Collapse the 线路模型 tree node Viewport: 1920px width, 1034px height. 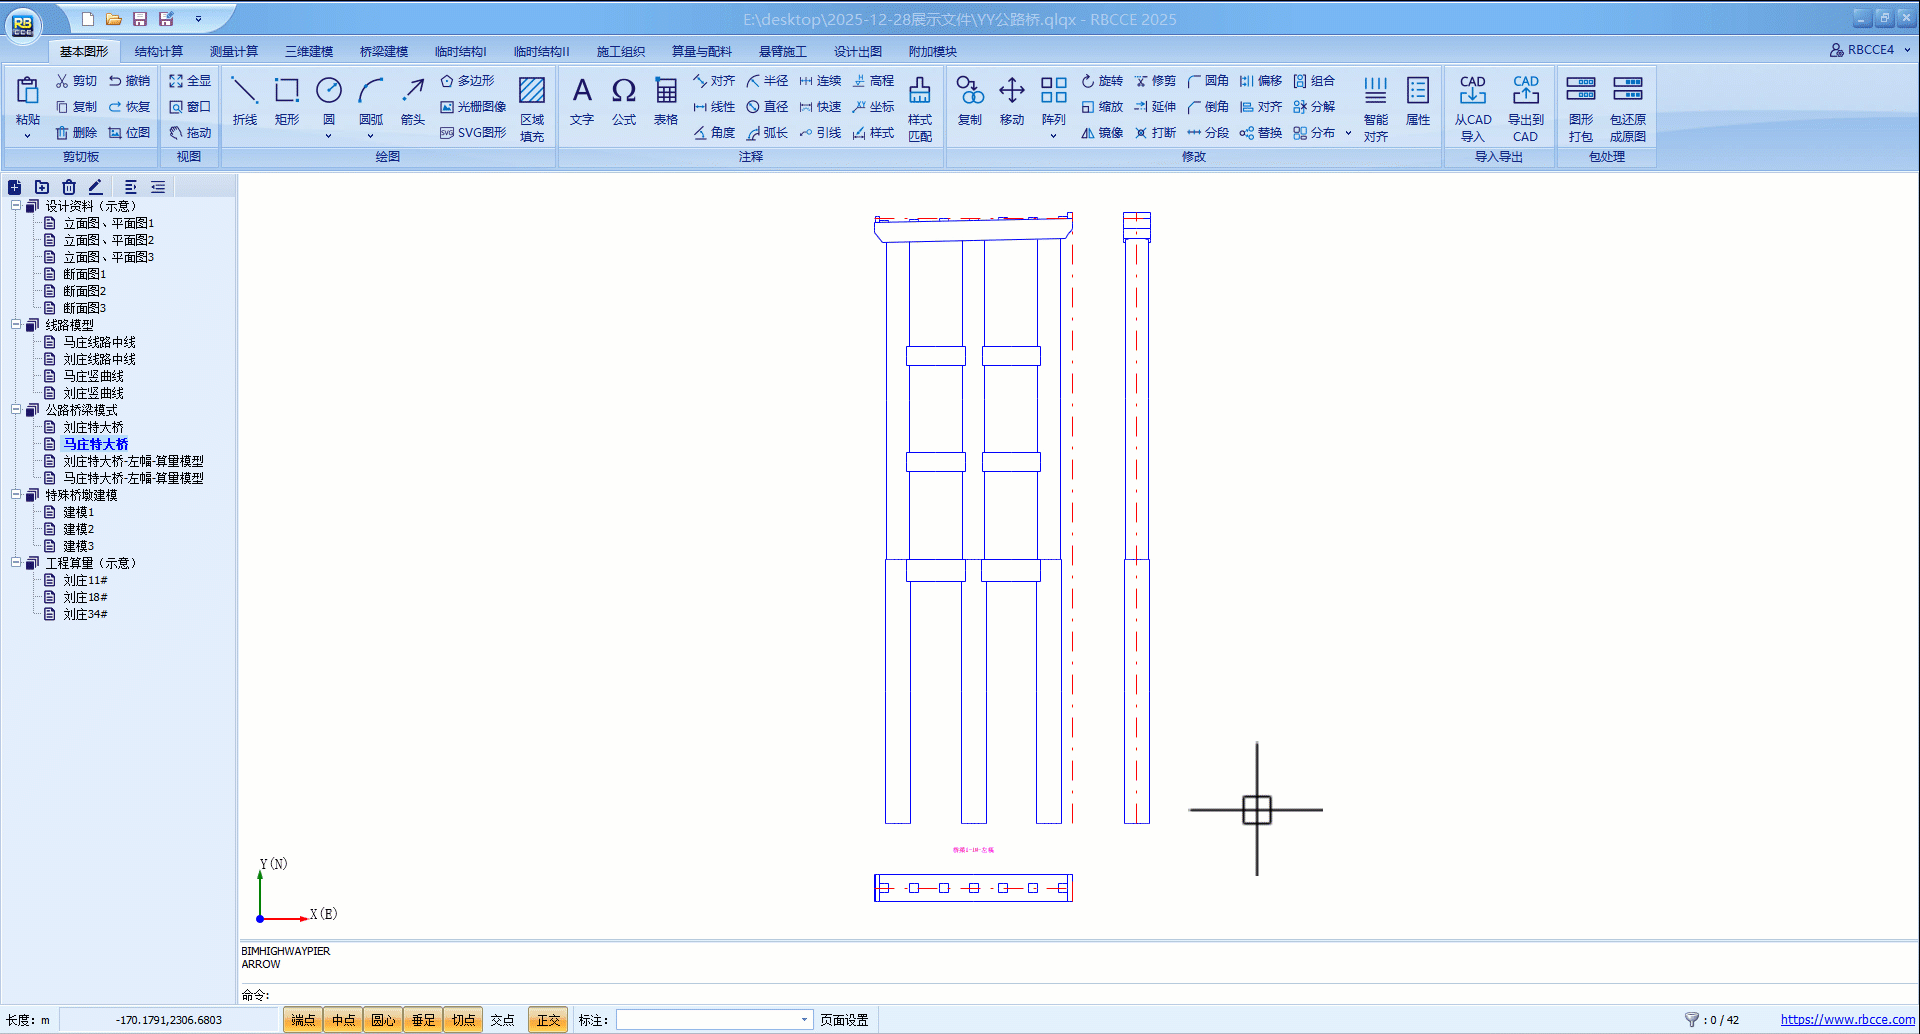(x=16, y=325)
